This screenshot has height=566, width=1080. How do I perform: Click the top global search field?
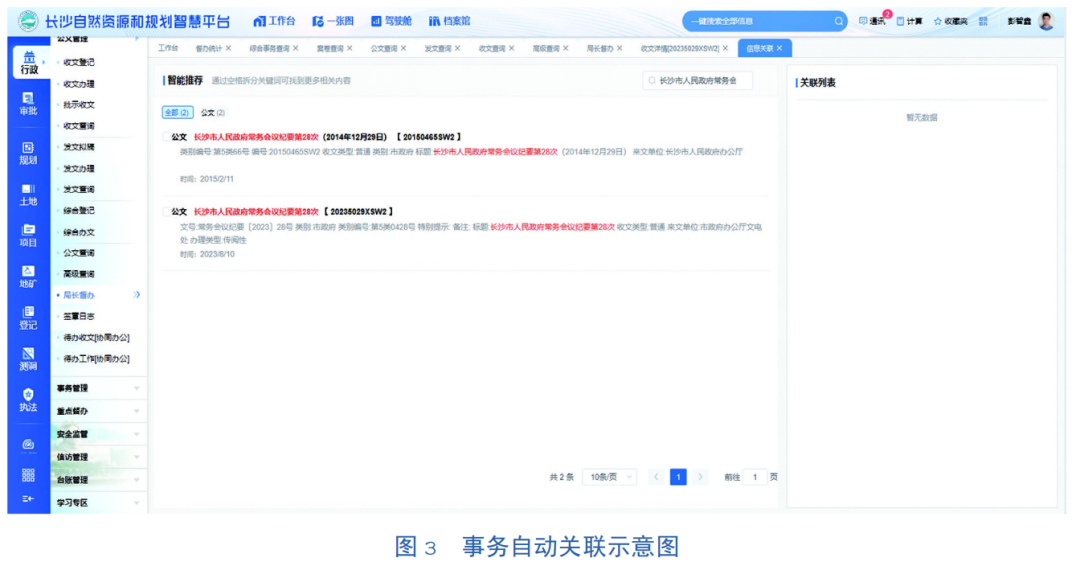tap(765, 21)
